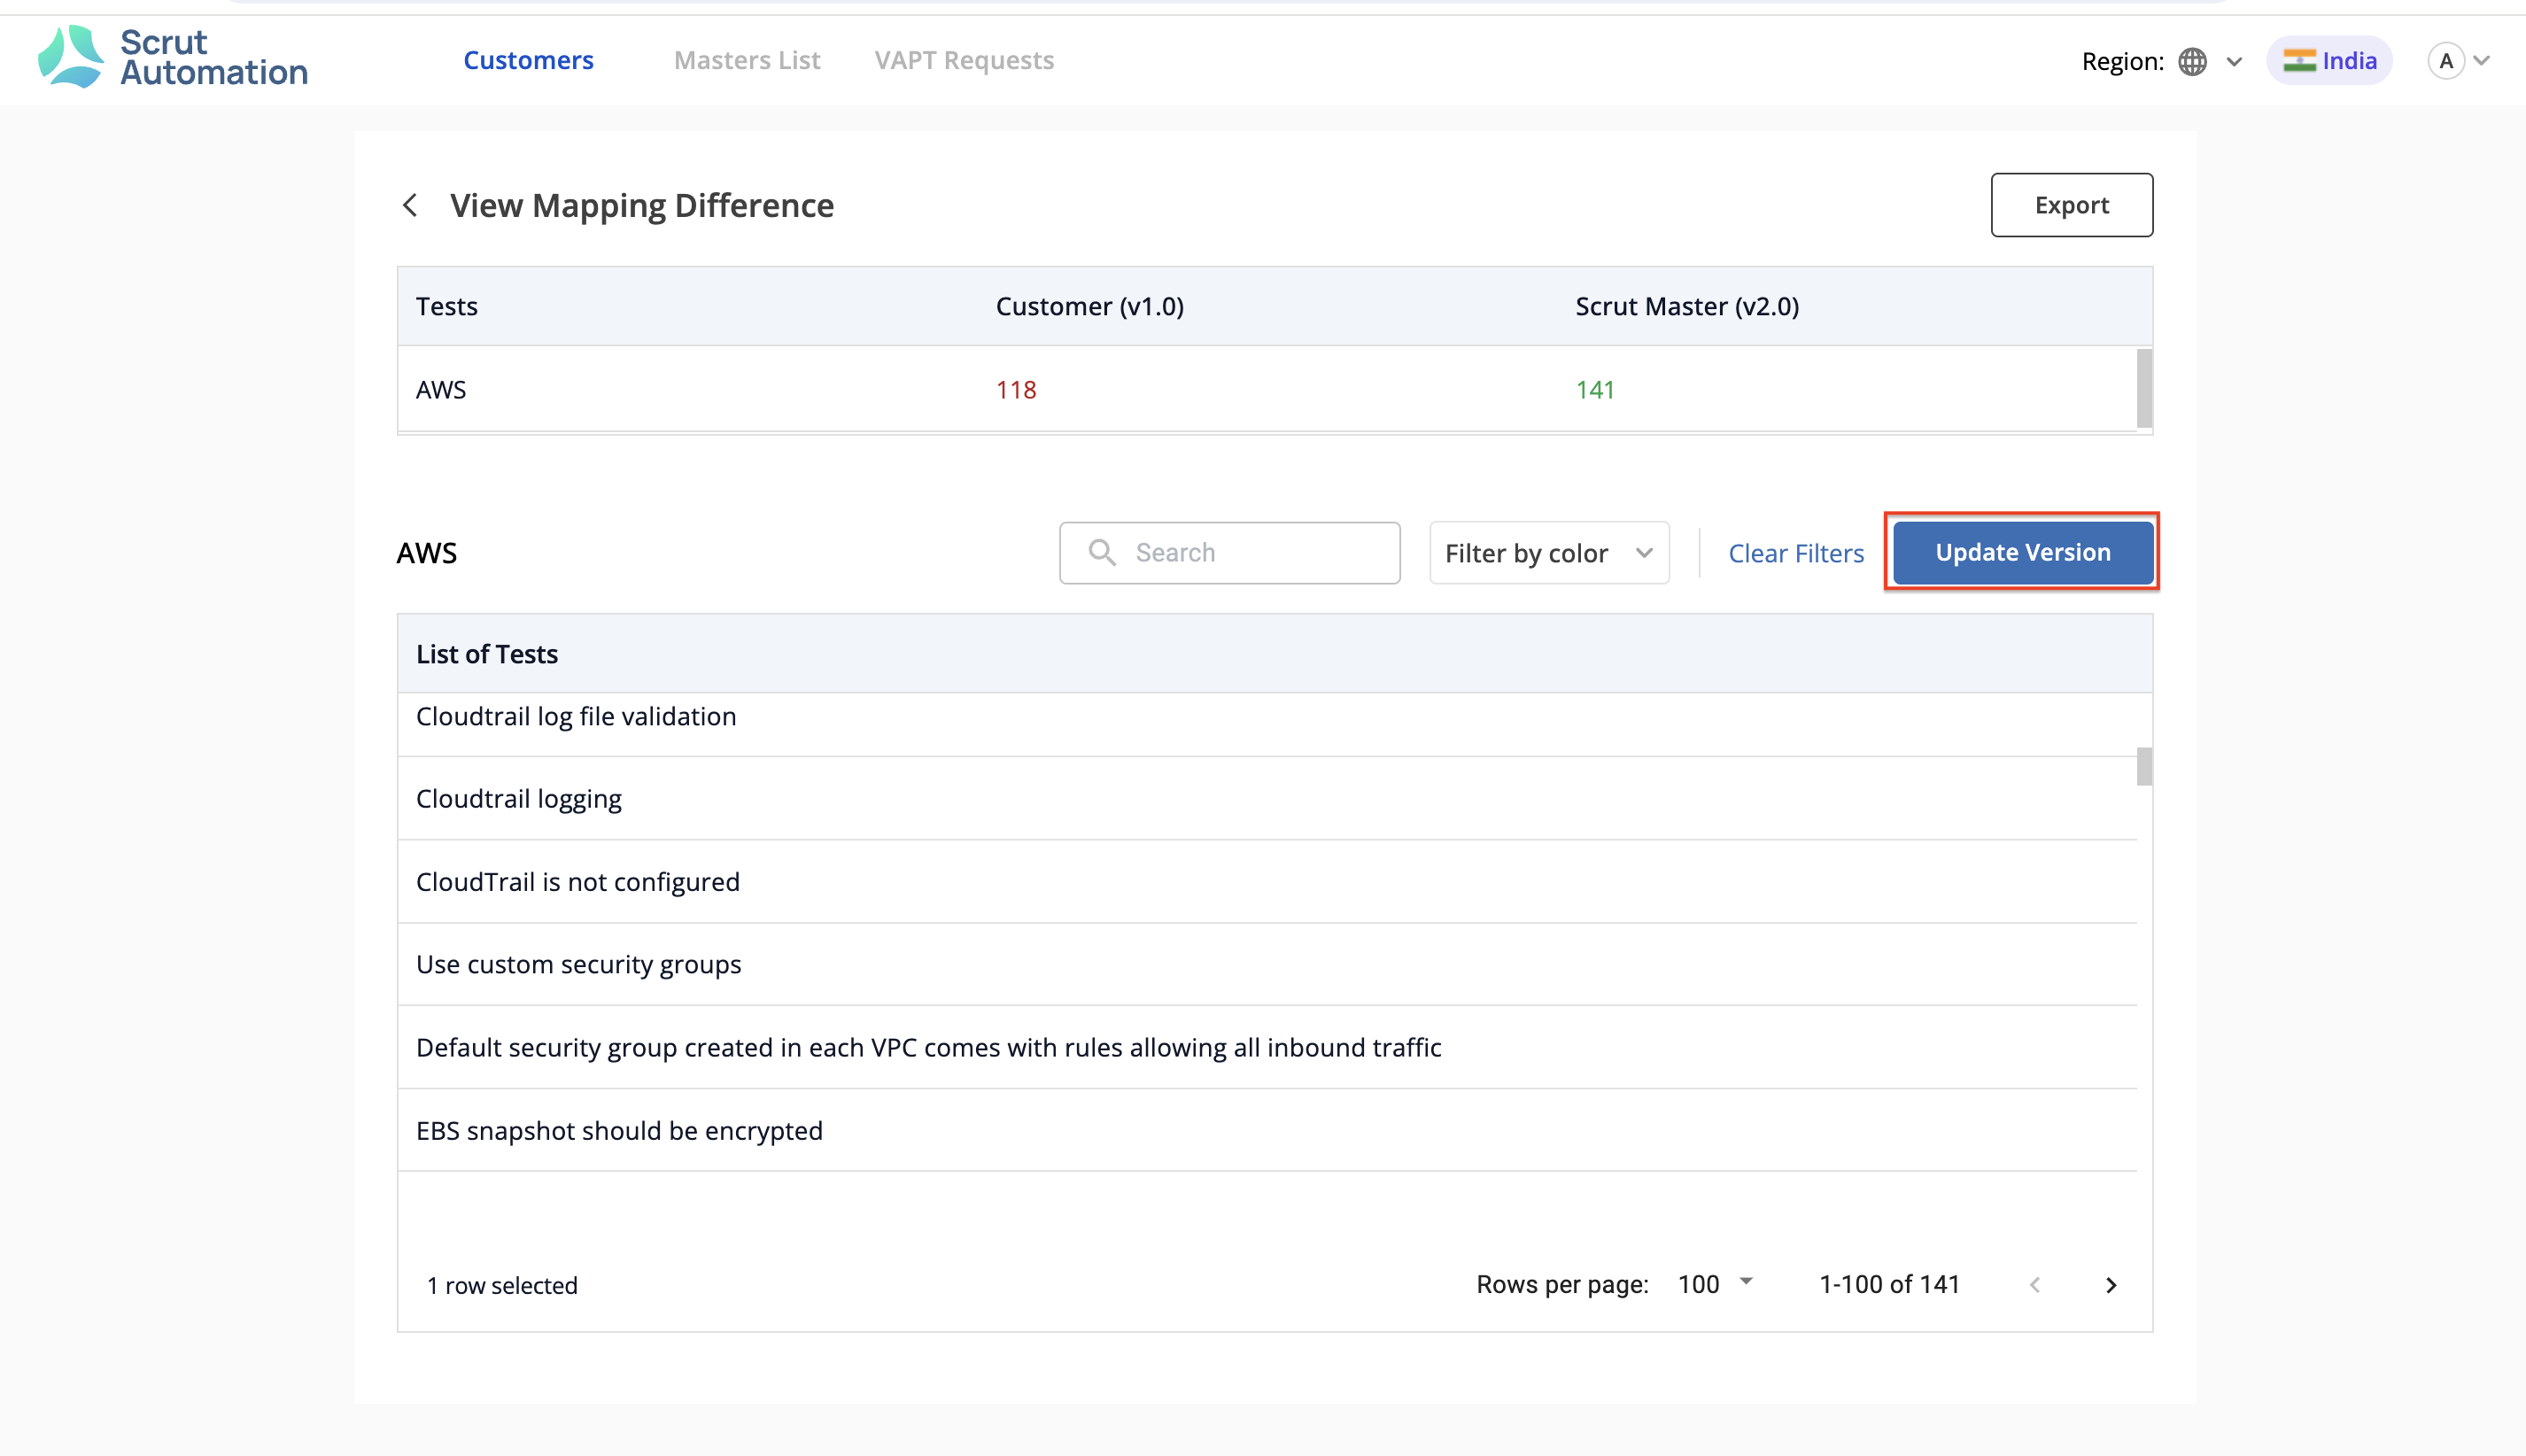2526x1456 pixels.
Task: Select the Cloudtrail log file validation row
Action: (x=1267, y=723)
